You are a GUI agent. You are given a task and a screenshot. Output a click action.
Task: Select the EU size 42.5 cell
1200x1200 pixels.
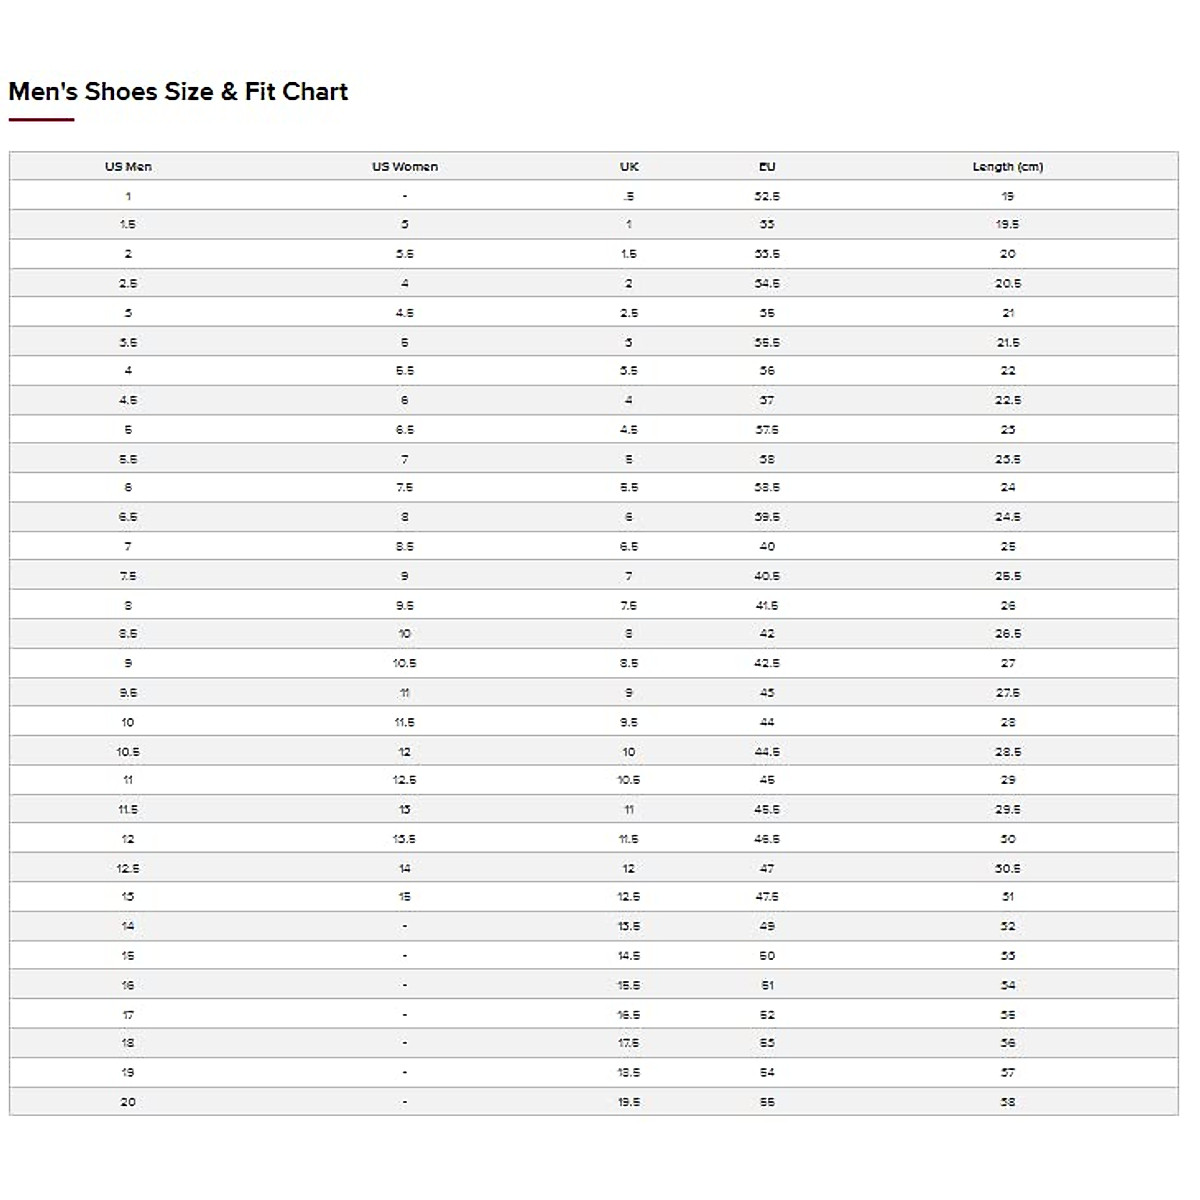click(x=767, y=663)
